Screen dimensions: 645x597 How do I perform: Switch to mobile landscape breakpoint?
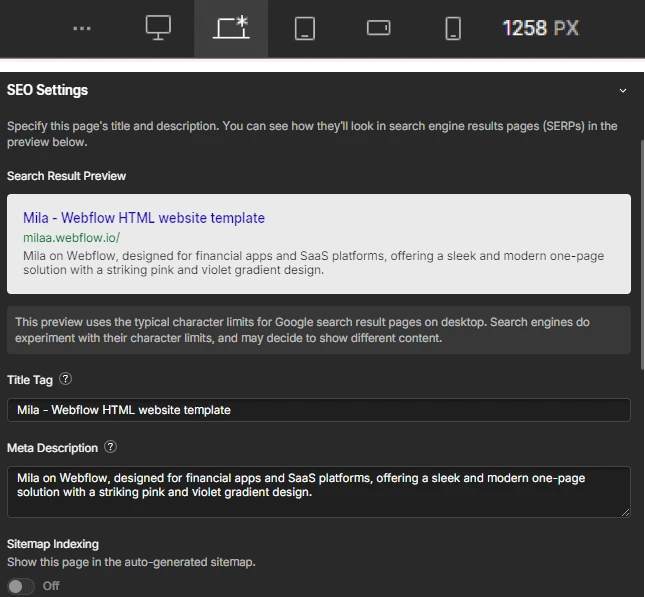point(378,28)
